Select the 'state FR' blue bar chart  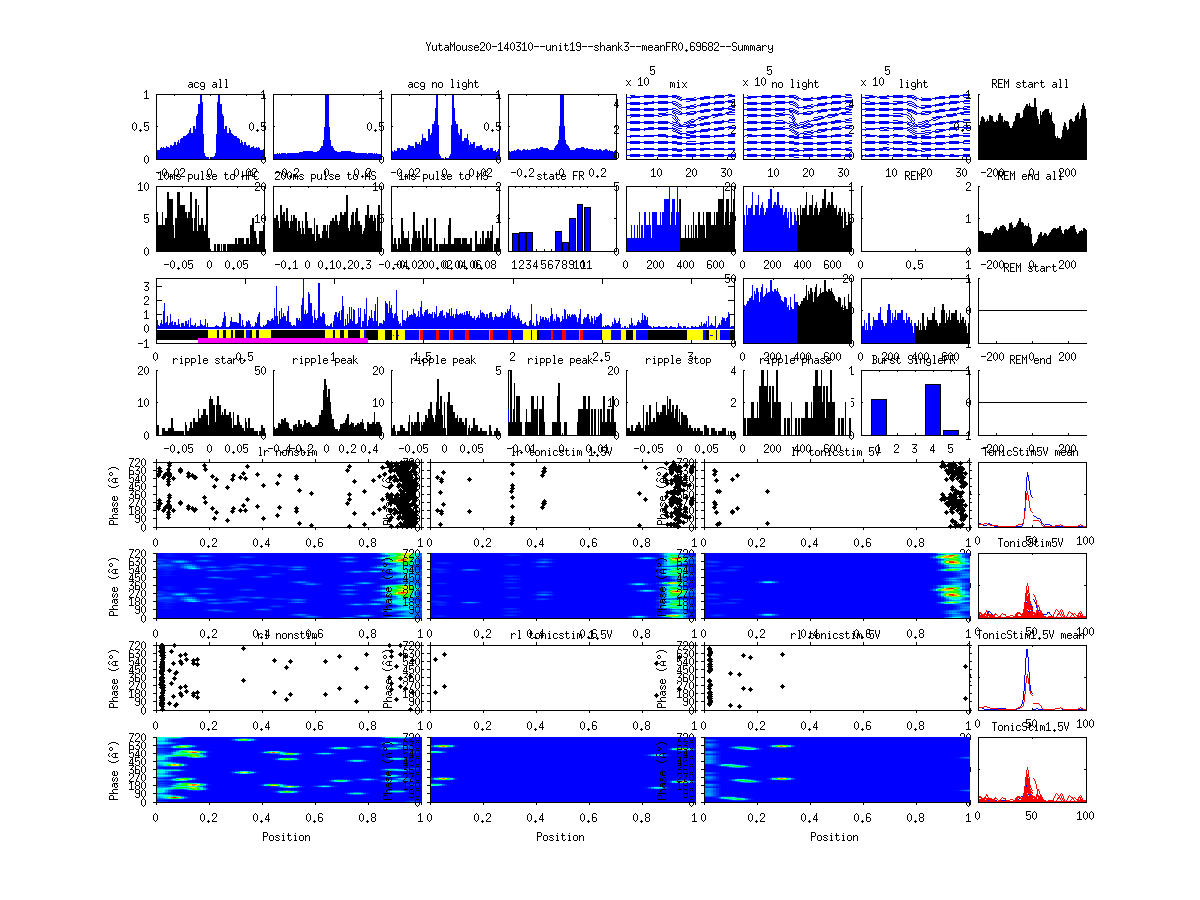[561, 218]
